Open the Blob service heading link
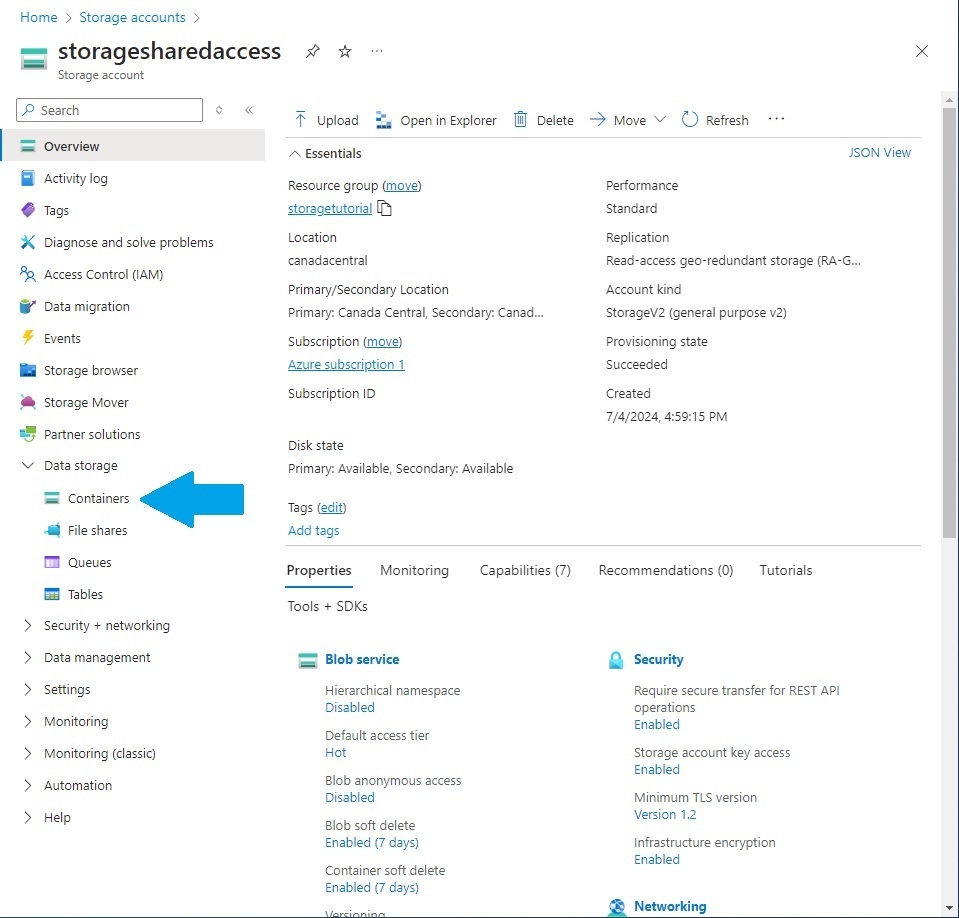This screenshot has width=959, height=918. click(362, 659)
